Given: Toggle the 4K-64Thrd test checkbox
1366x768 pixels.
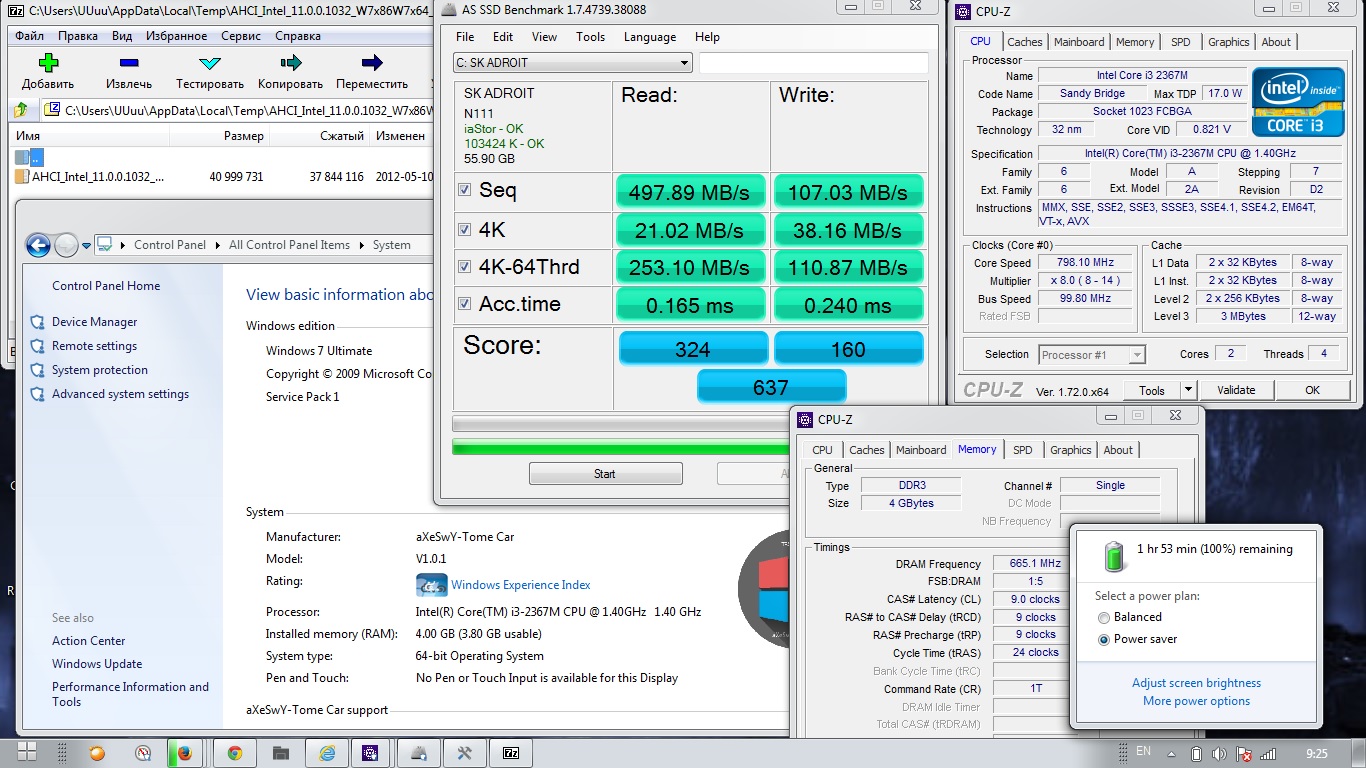Looking at the screenshot, I should (x=464, y=266).
